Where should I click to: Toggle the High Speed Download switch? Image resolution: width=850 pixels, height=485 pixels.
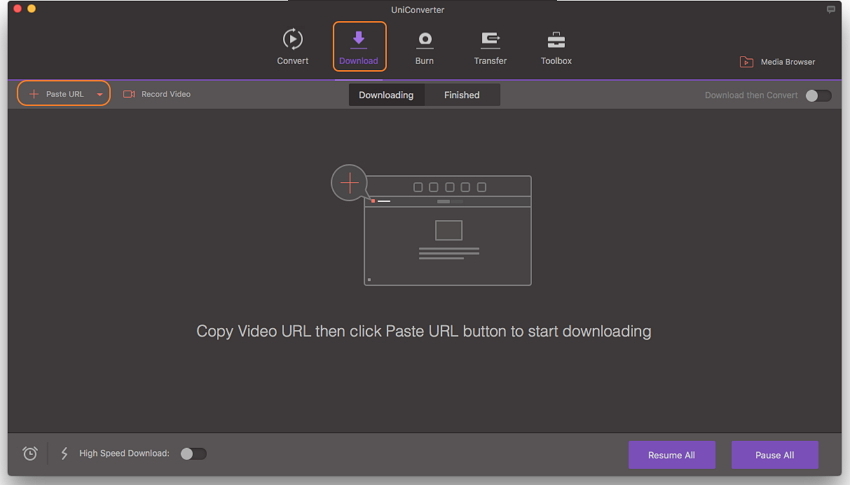[194, 454]
